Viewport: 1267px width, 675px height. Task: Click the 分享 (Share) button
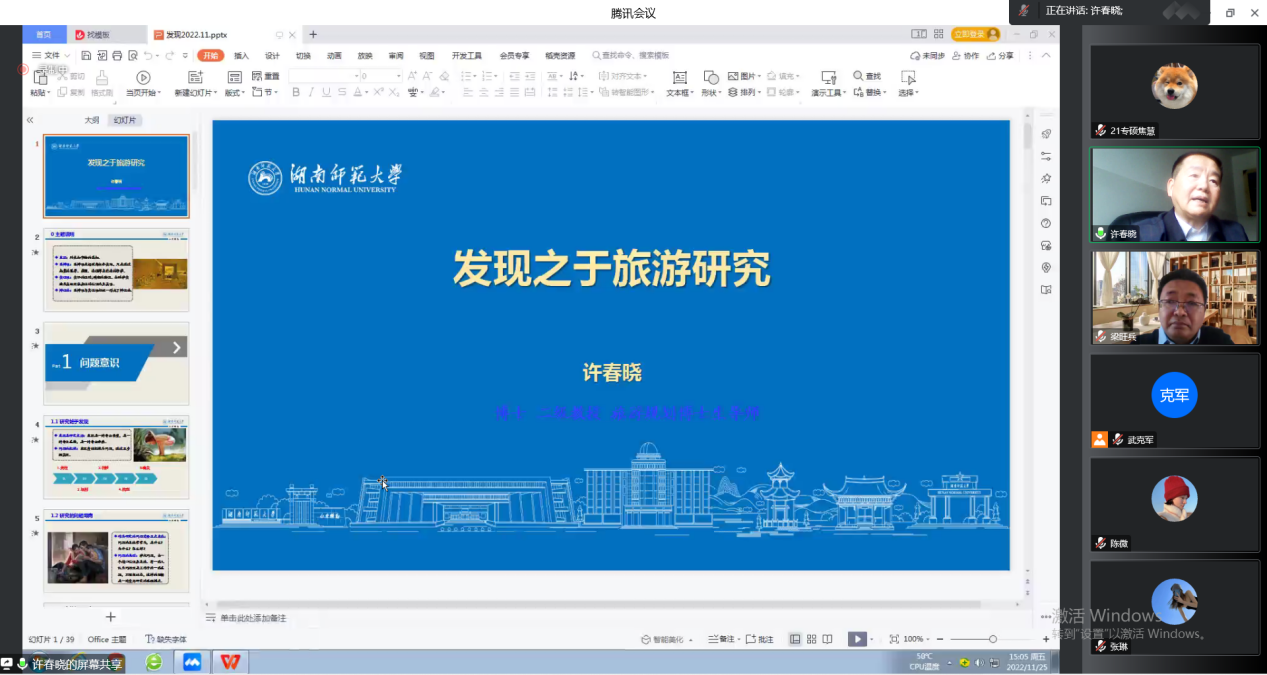click(x=999, y=56)
